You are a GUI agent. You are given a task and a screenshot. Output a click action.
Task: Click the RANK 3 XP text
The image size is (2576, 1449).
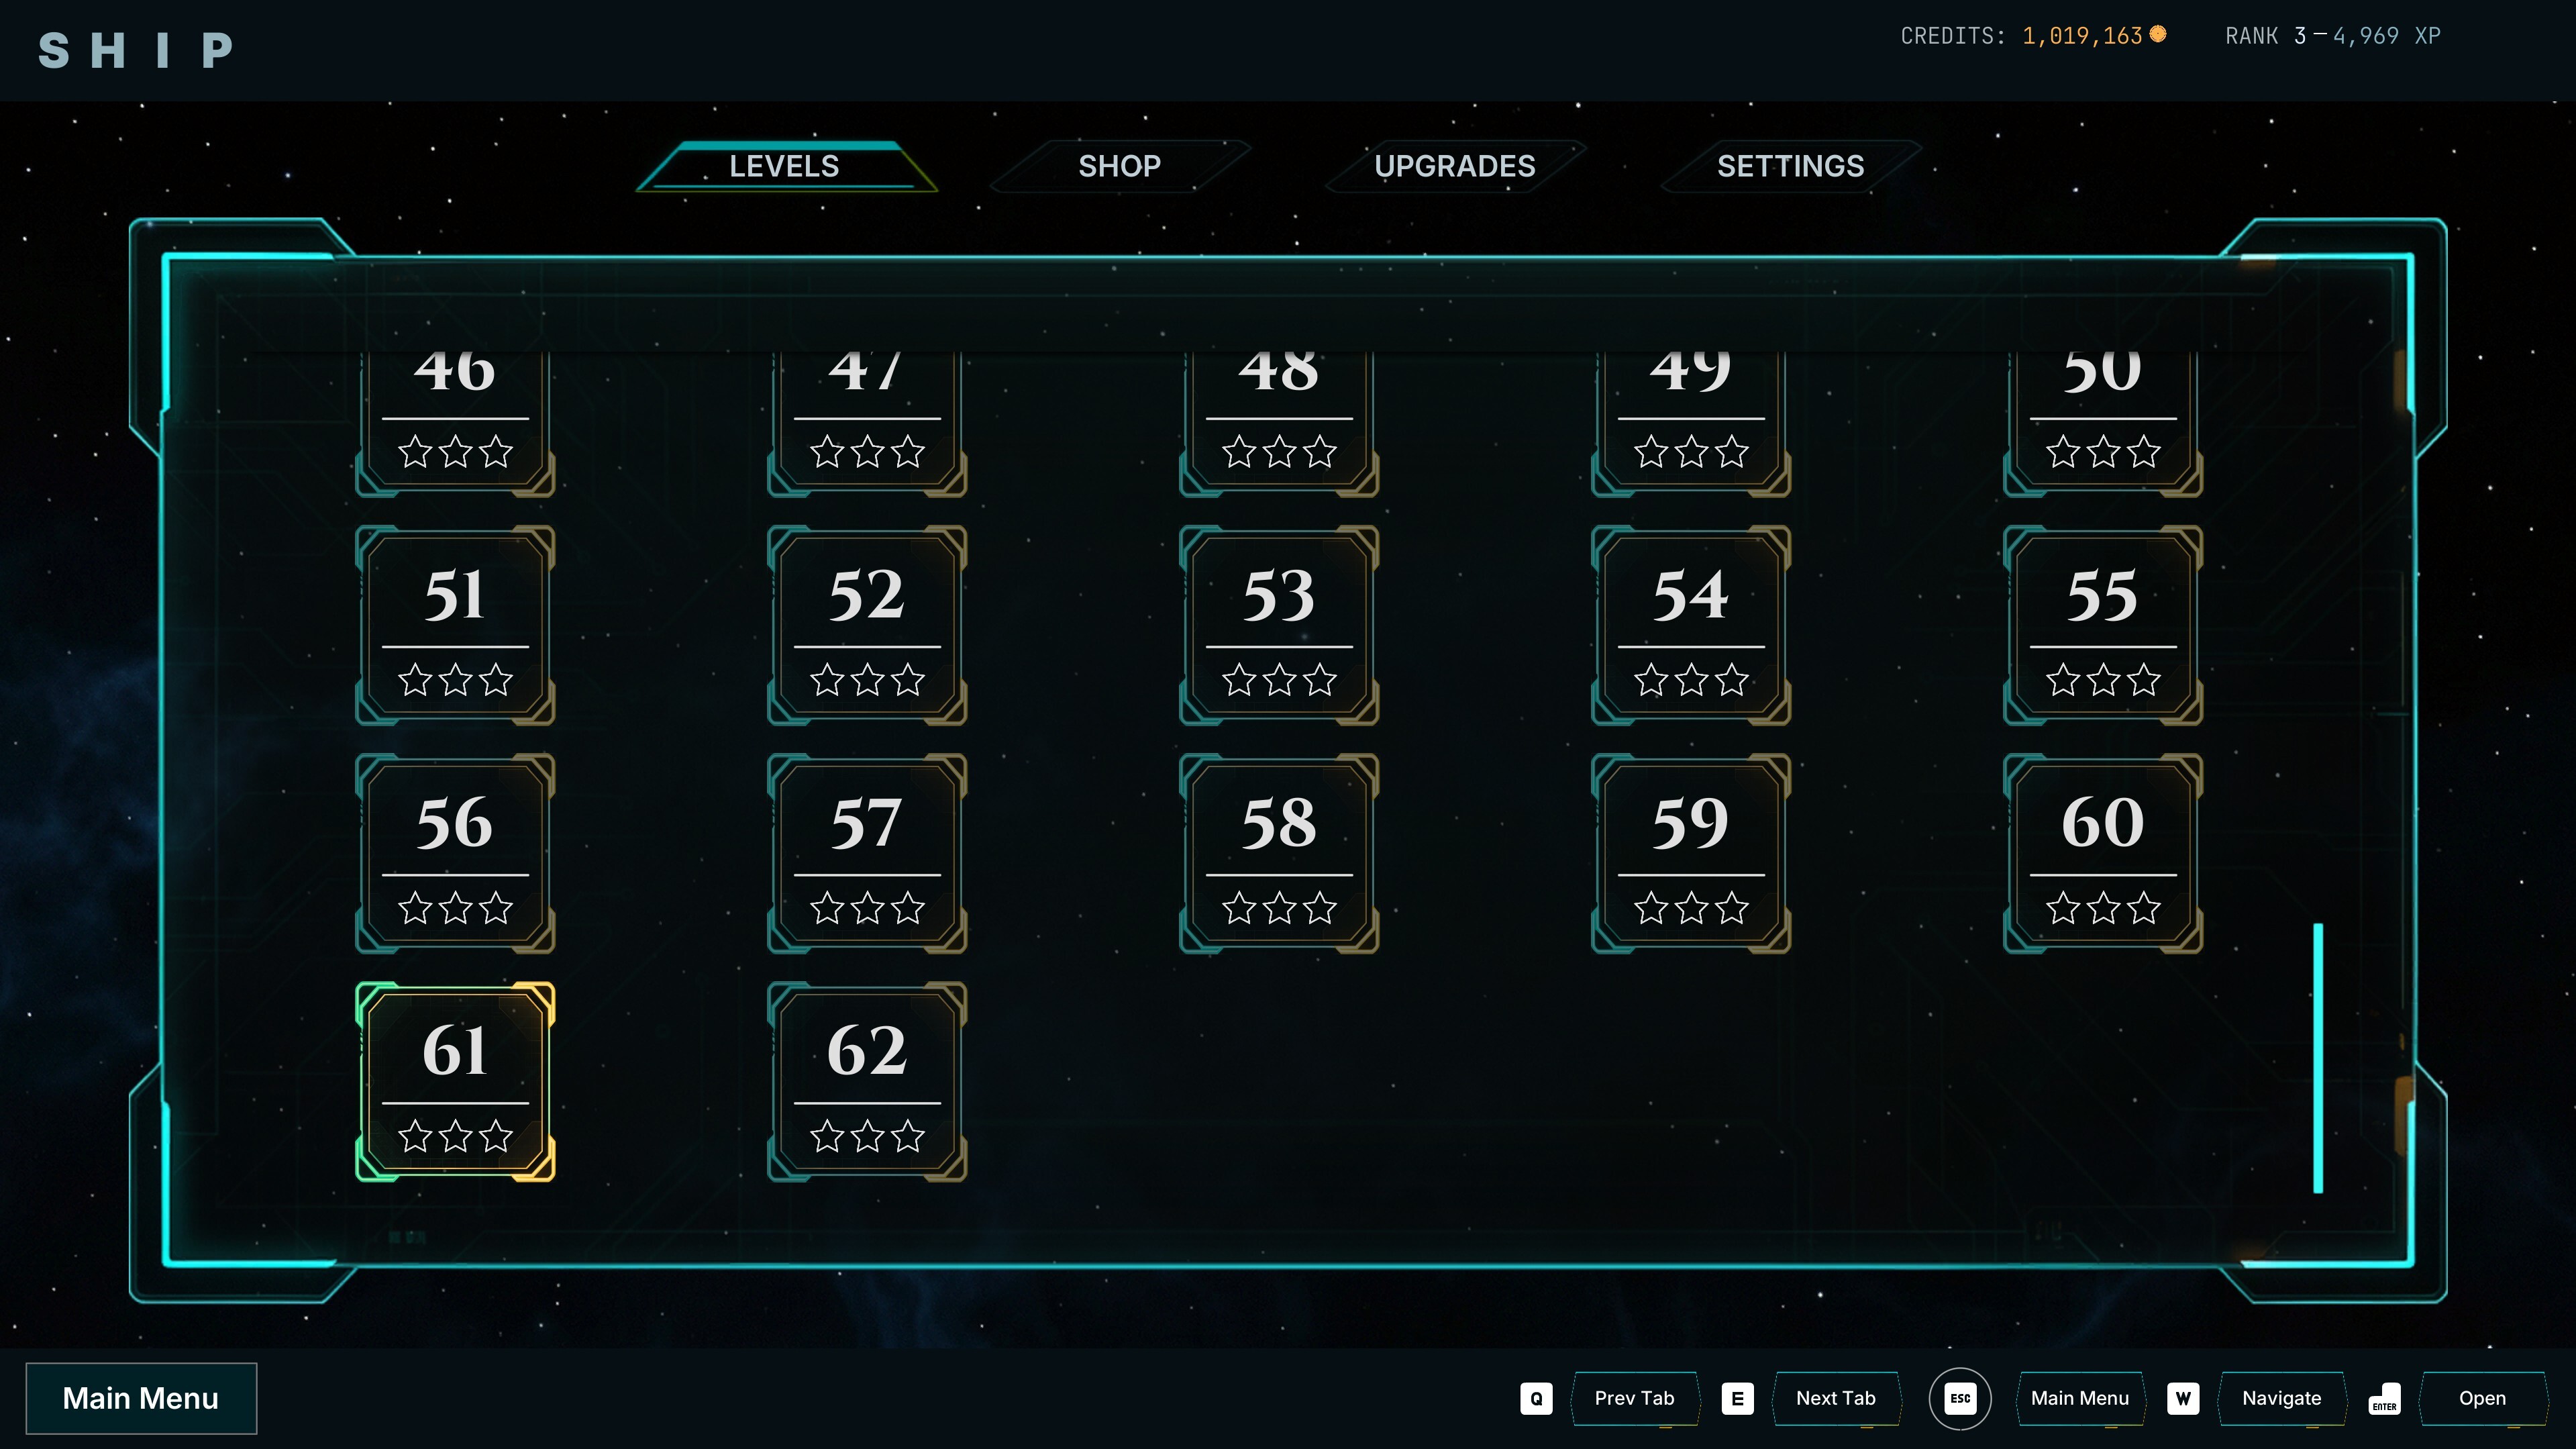[2333, 36]
